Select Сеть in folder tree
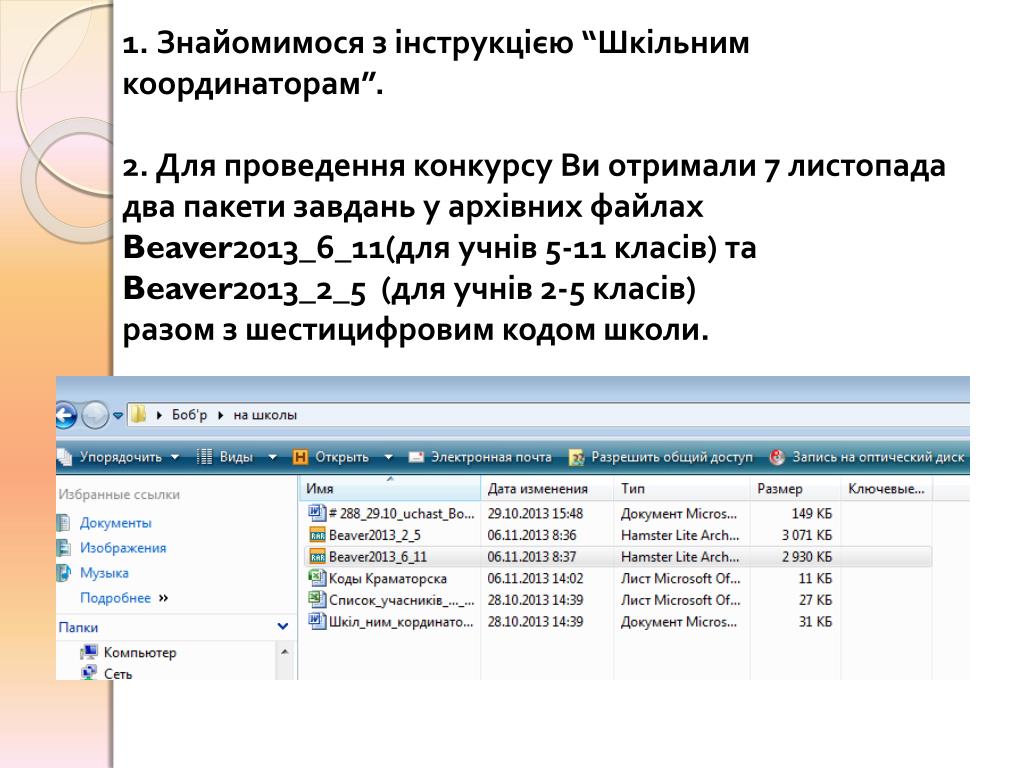 tap(118, 673)
